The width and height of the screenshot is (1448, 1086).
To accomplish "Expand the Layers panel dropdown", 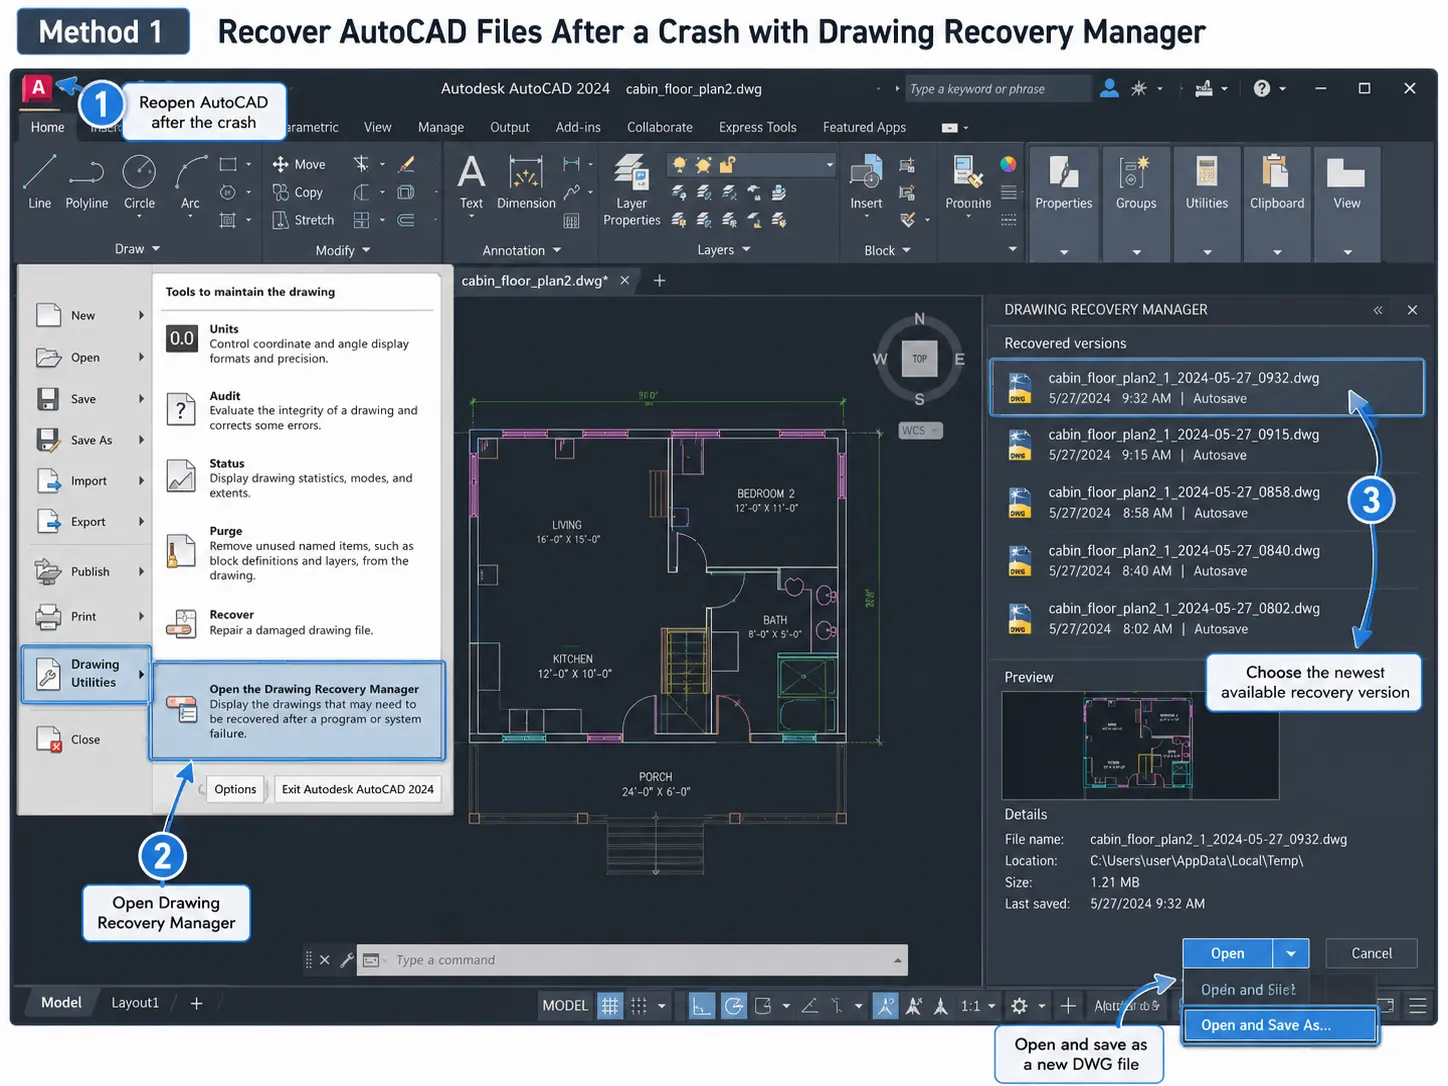I will tap(724, 250).
